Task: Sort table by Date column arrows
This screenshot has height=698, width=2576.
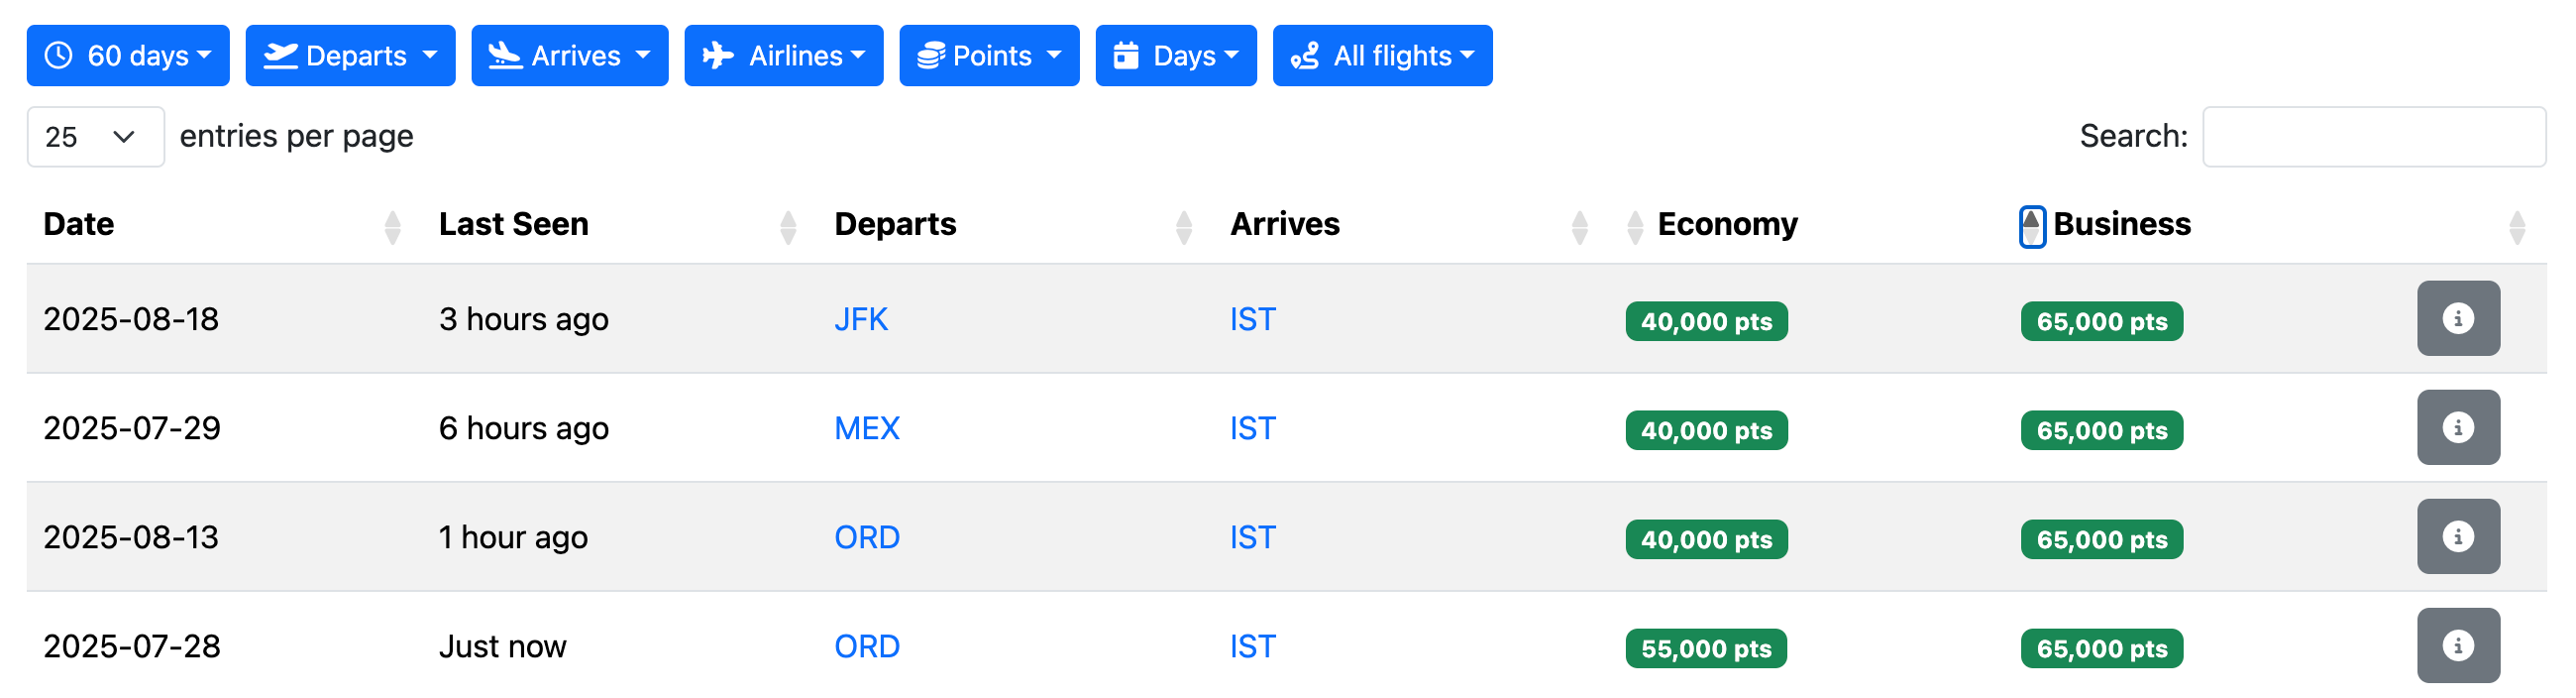Action: (392, 227)
